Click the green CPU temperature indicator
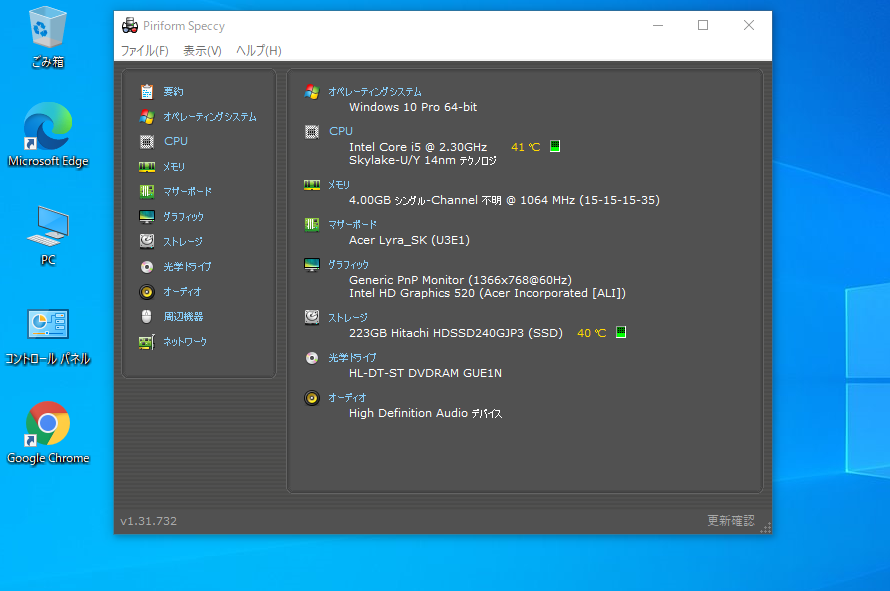The image size is (890, 591). point(555,146)
